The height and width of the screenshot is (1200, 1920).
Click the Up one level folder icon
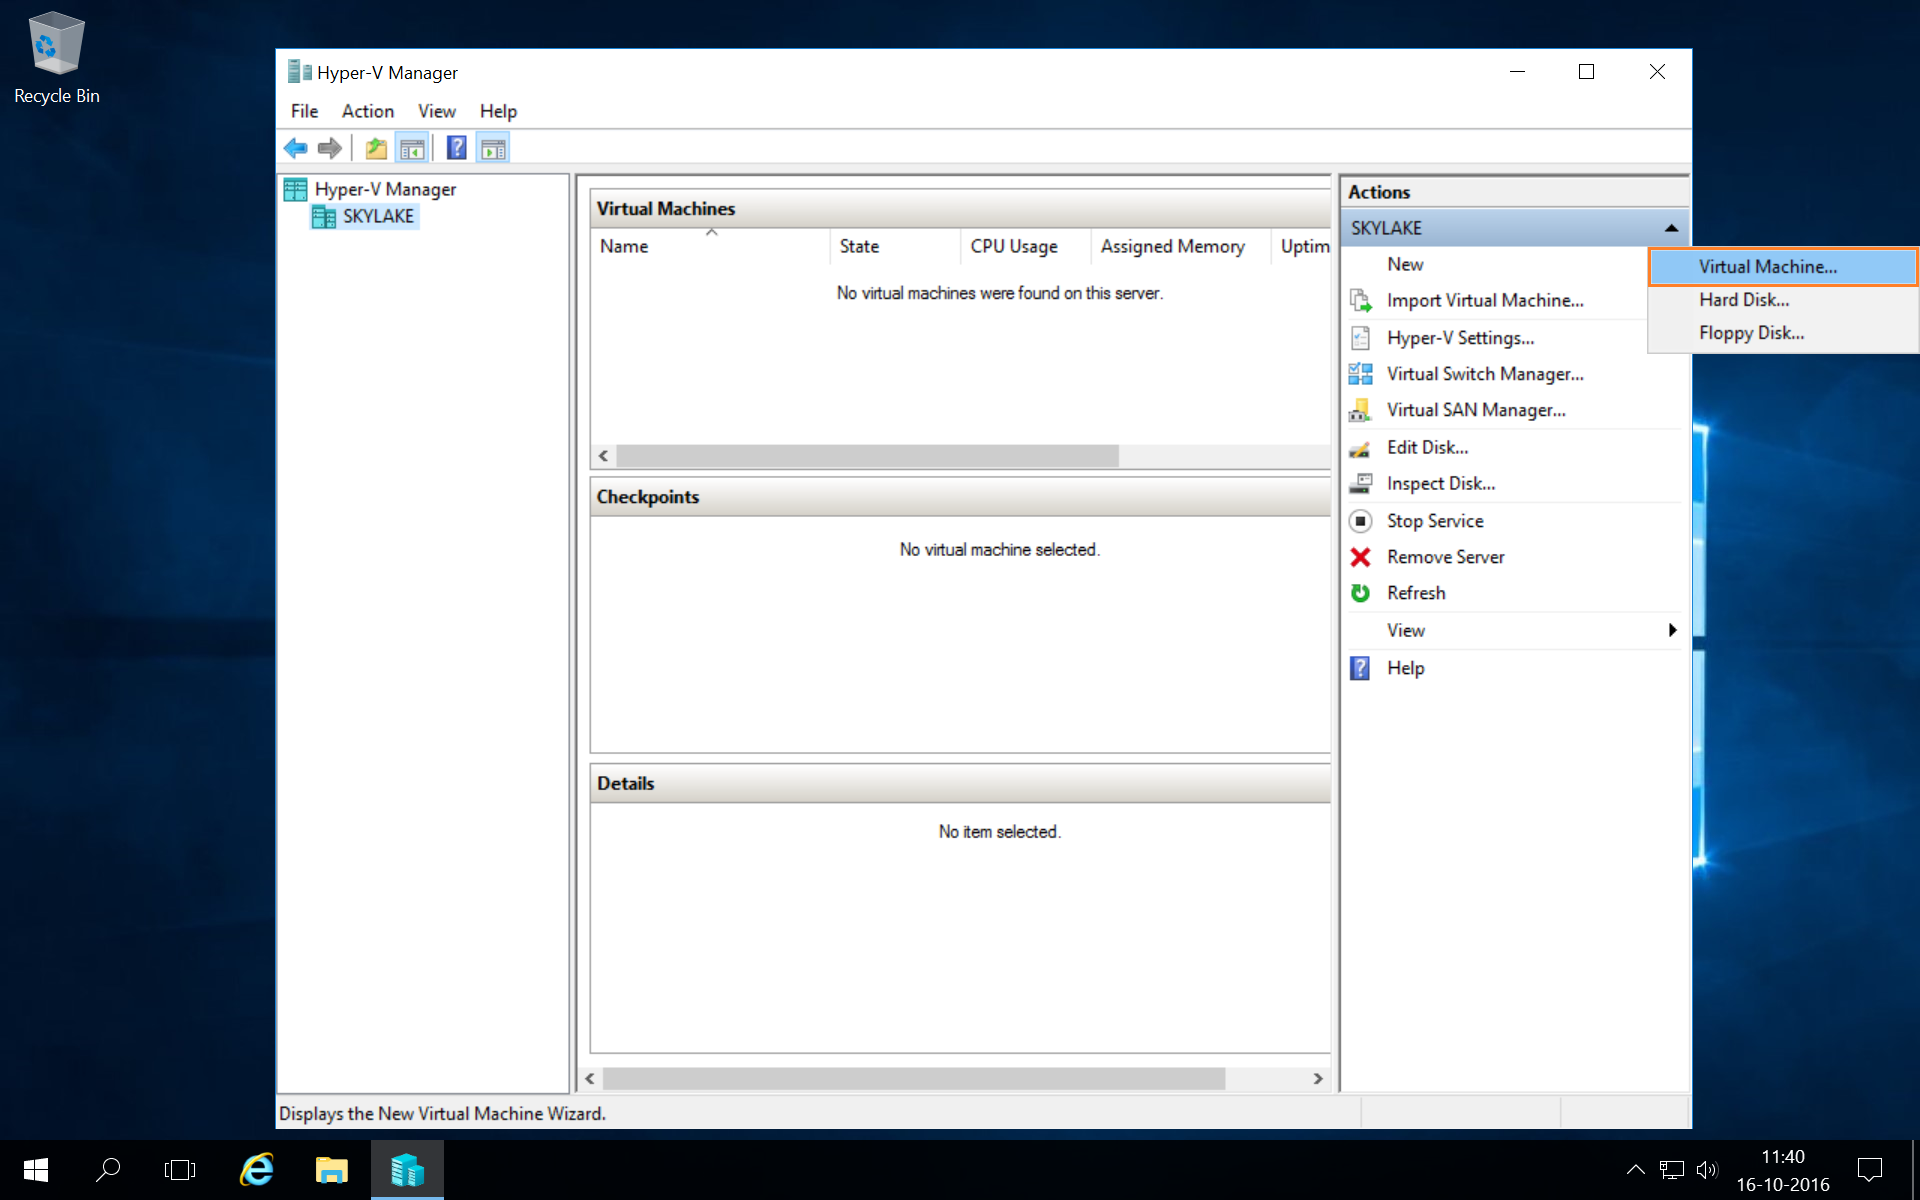pyautogui.click(x=376, y=149)
